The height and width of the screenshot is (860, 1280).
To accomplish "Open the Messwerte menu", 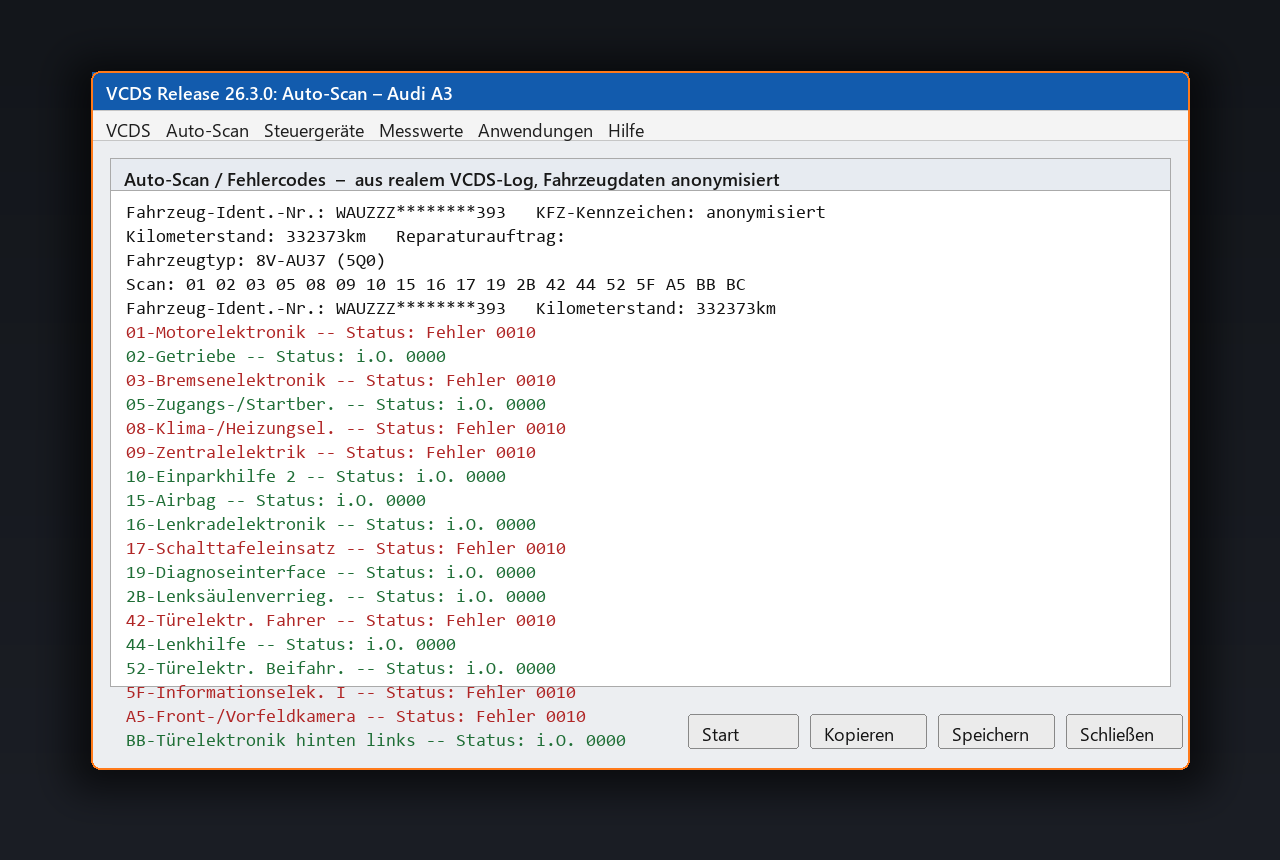I will point(421,131).
